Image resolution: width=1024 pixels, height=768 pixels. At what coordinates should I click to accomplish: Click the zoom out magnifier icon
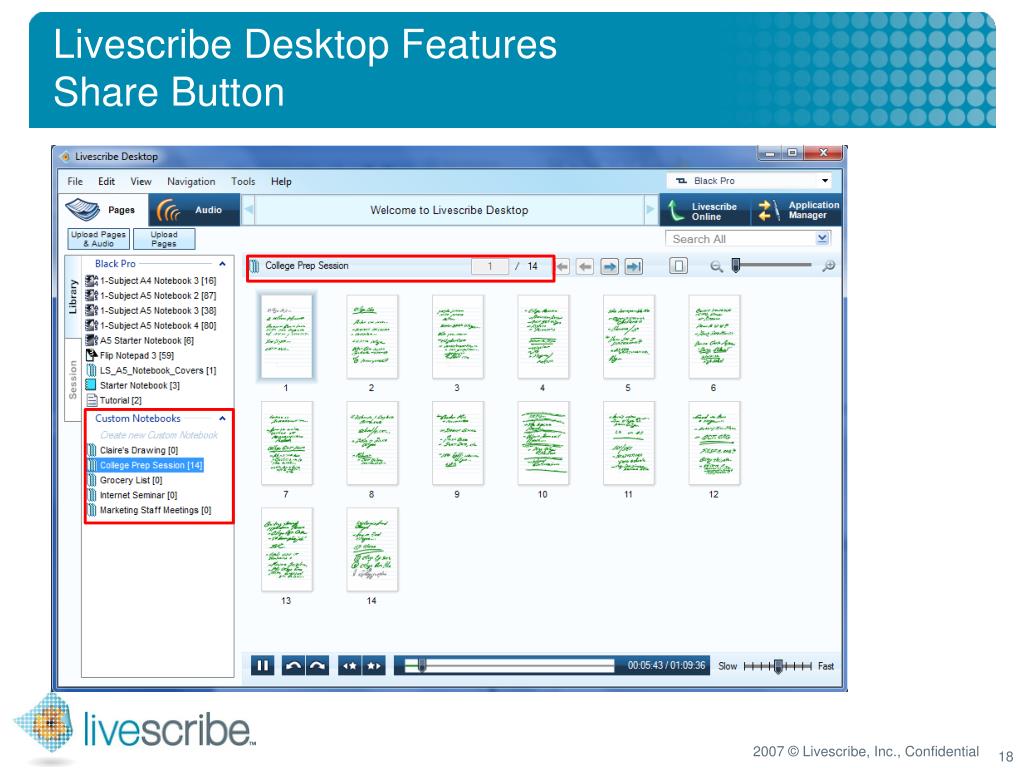pos(716,266)
